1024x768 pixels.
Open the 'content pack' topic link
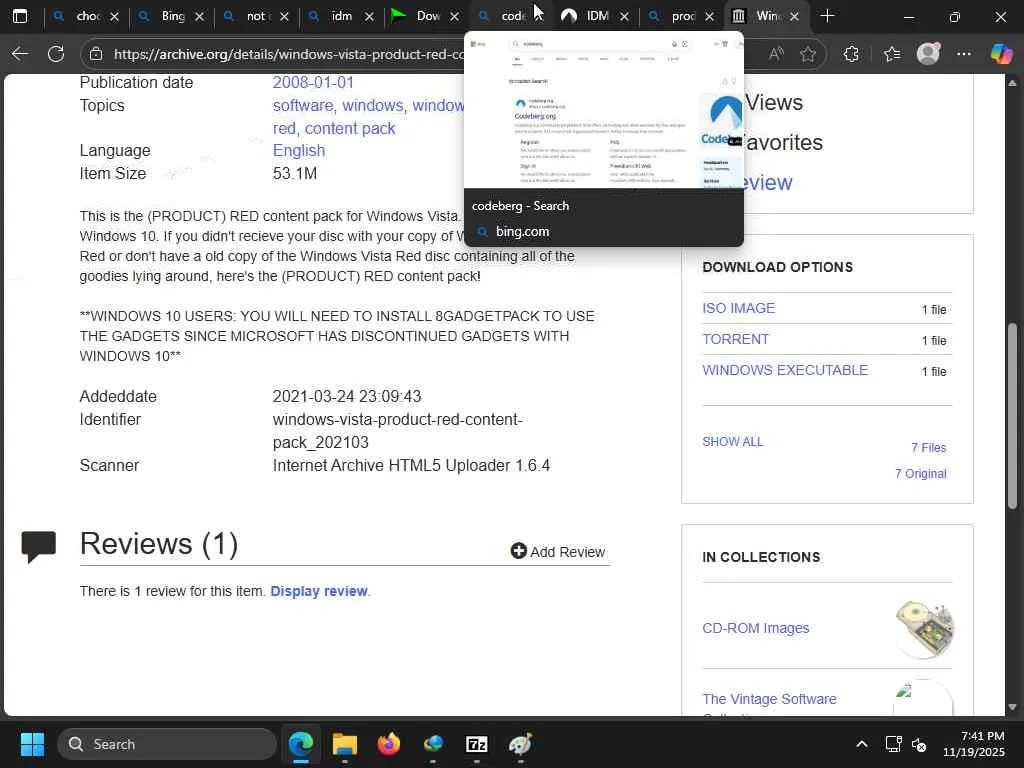pyautogui.click(x=350, y=128)
